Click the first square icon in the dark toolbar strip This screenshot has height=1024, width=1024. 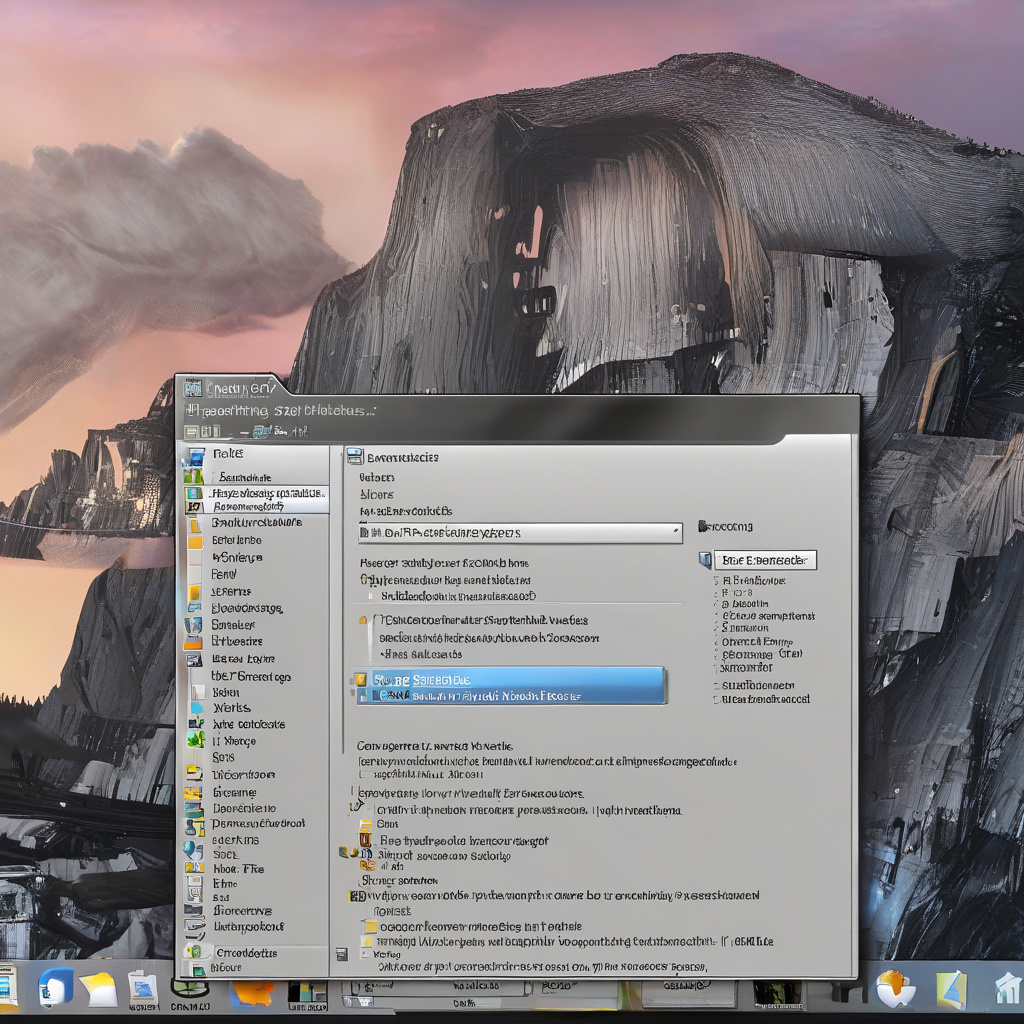click(191, 432)
